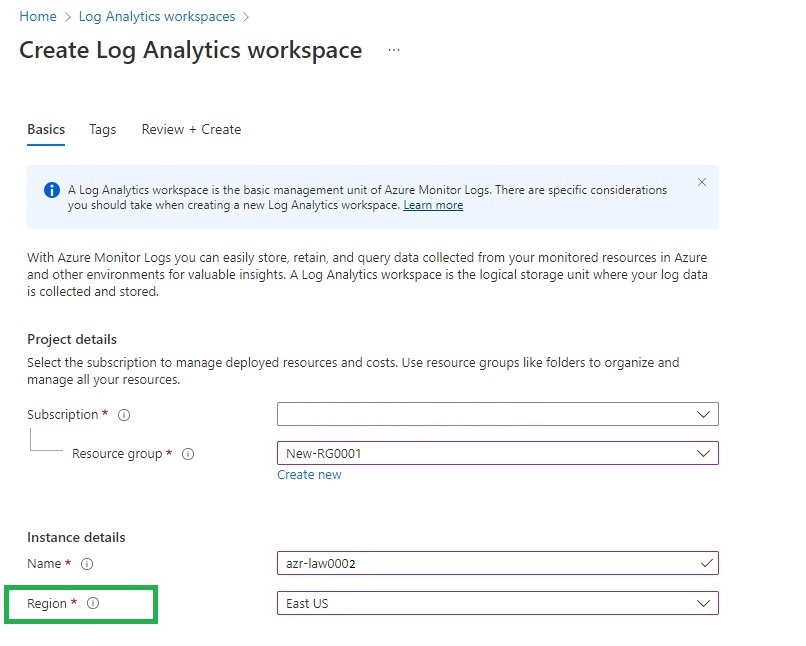Screen dimensions: 806x646
Task: Click the Resource group info icon
Action: (x=188, y=454)
